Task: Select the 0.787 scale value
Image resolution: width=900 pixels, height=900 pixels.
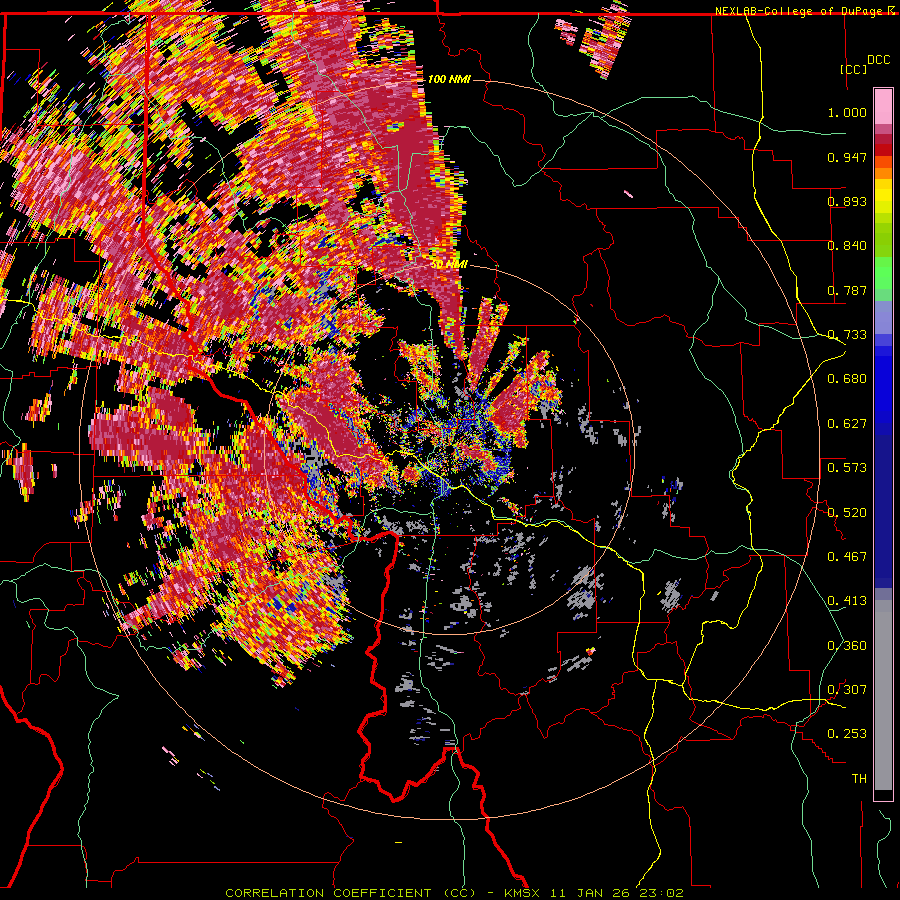Action: [847, 290]
